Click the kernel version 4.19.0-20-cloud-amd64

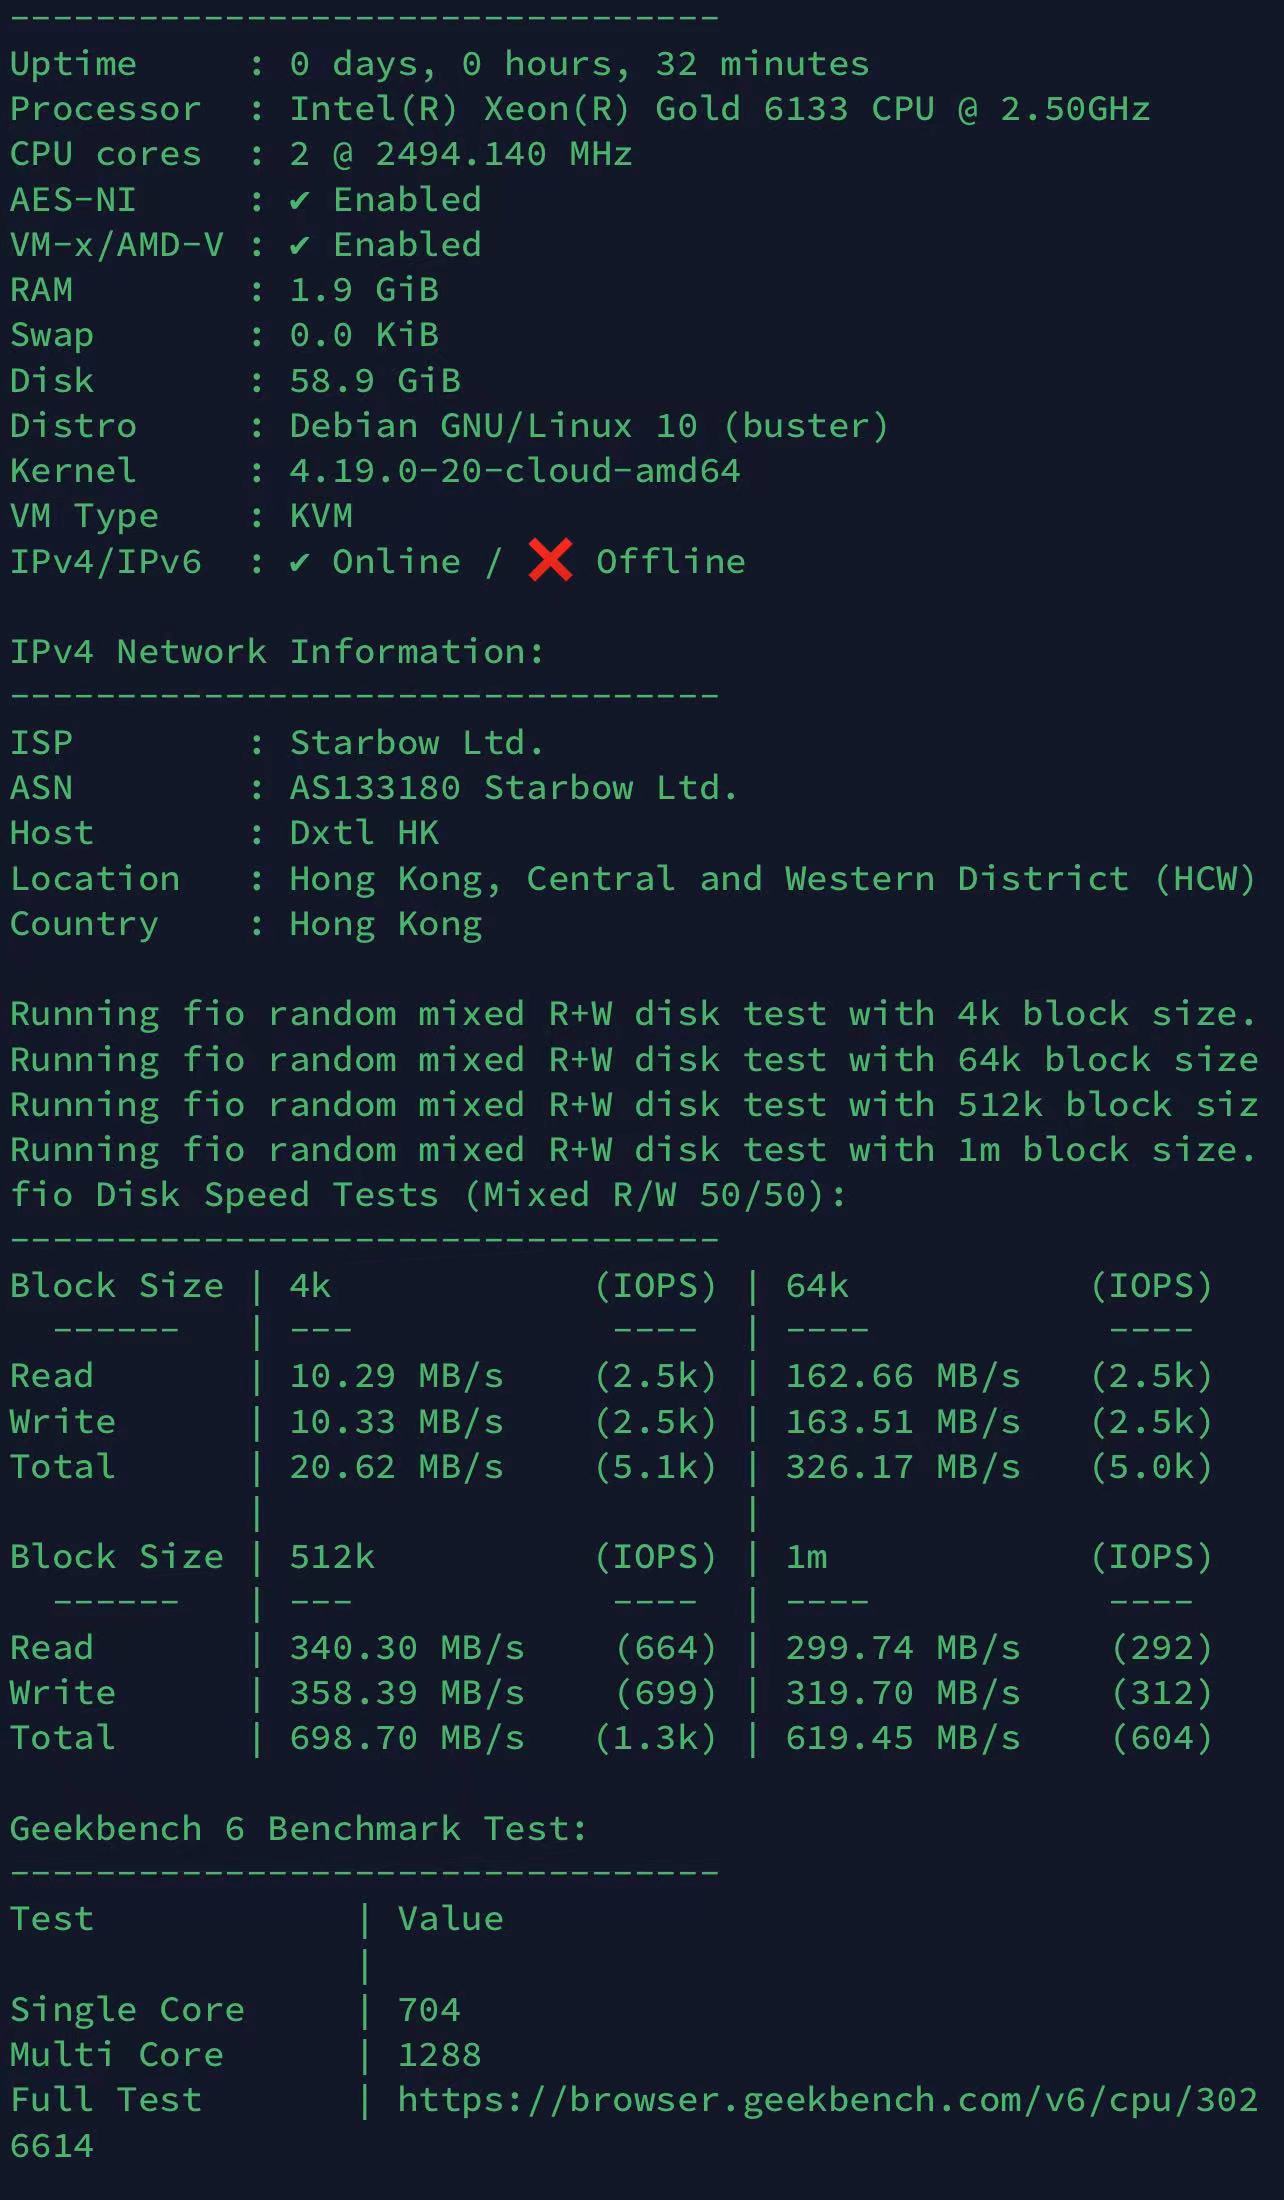point(515,471)
